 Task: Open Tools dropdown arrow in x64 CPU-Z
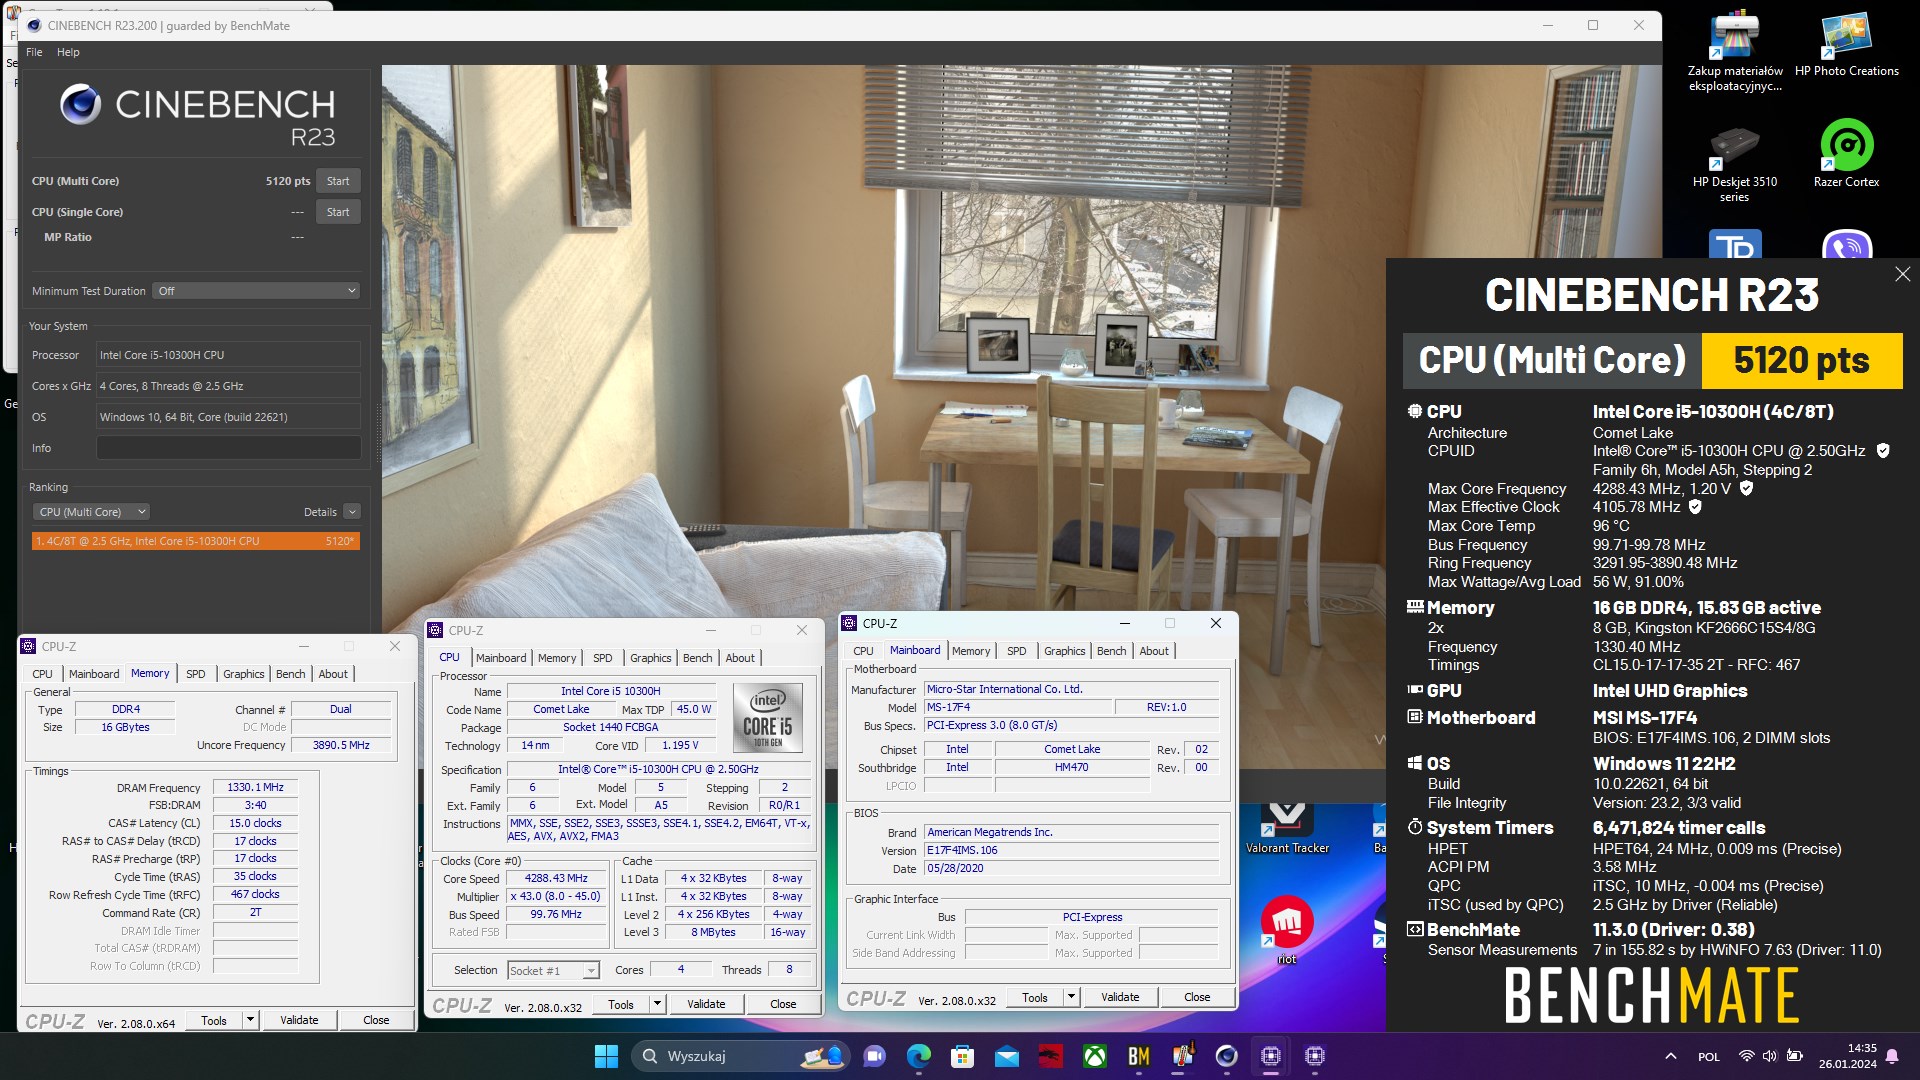[251, 1021]
